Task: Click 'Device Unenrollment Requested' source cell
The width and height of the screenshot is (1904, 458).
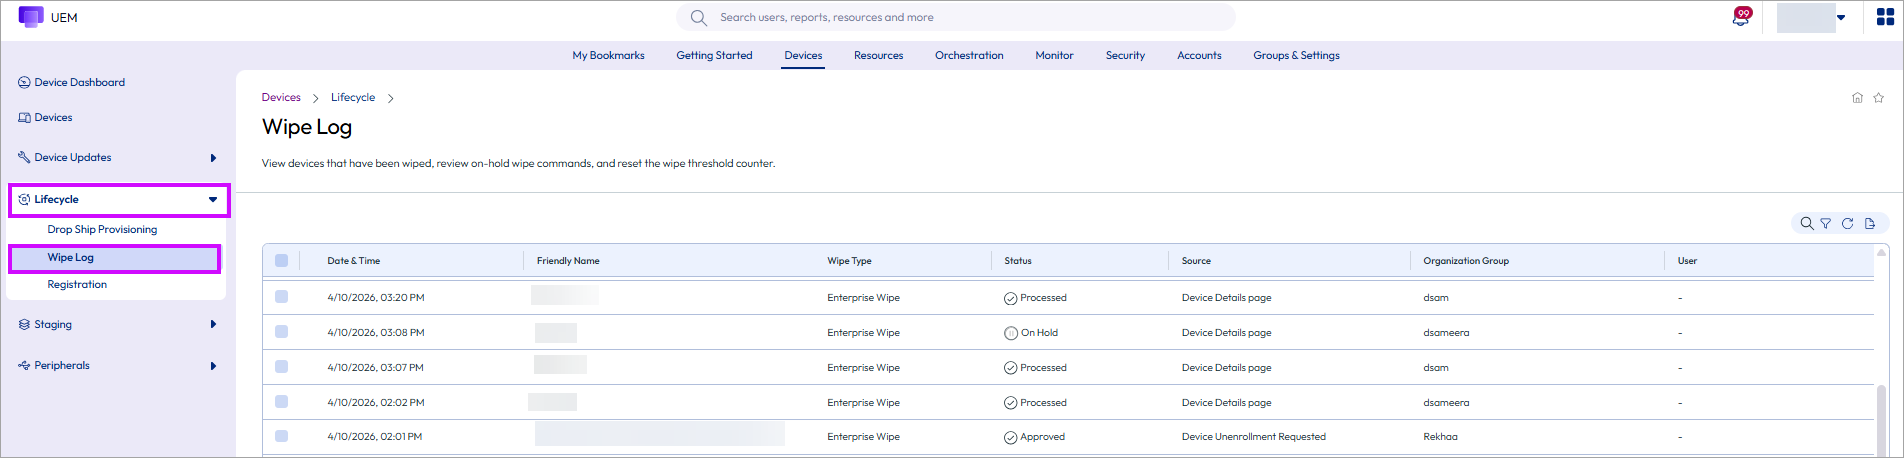Action: pos(1253,437)
